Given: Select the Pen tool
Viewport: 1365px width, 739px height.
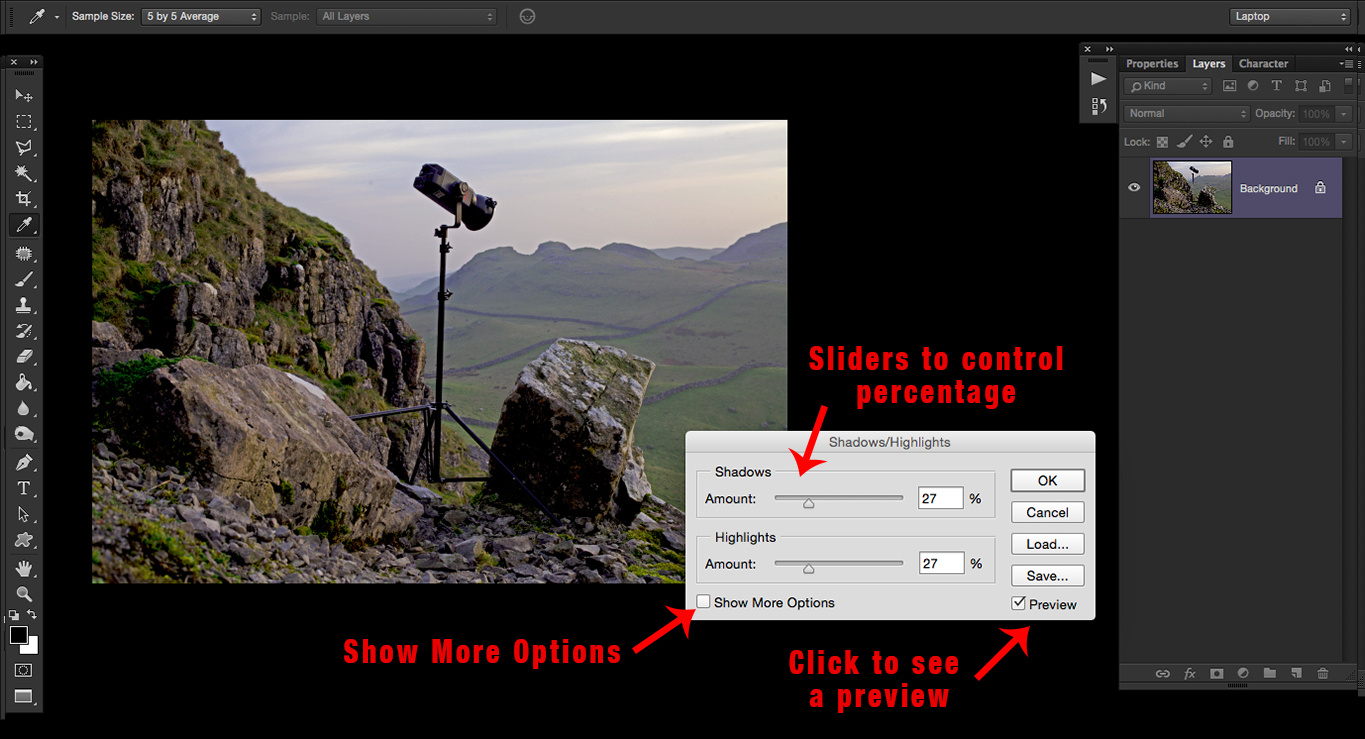Looking at the screenshot, I should click(24, 463).
